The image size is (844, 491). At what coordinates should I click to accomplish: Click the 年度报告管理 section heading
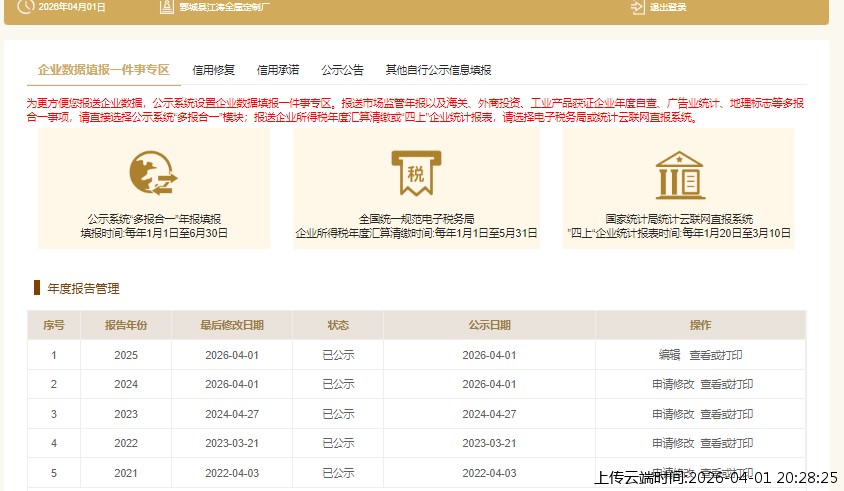(83, 289)
